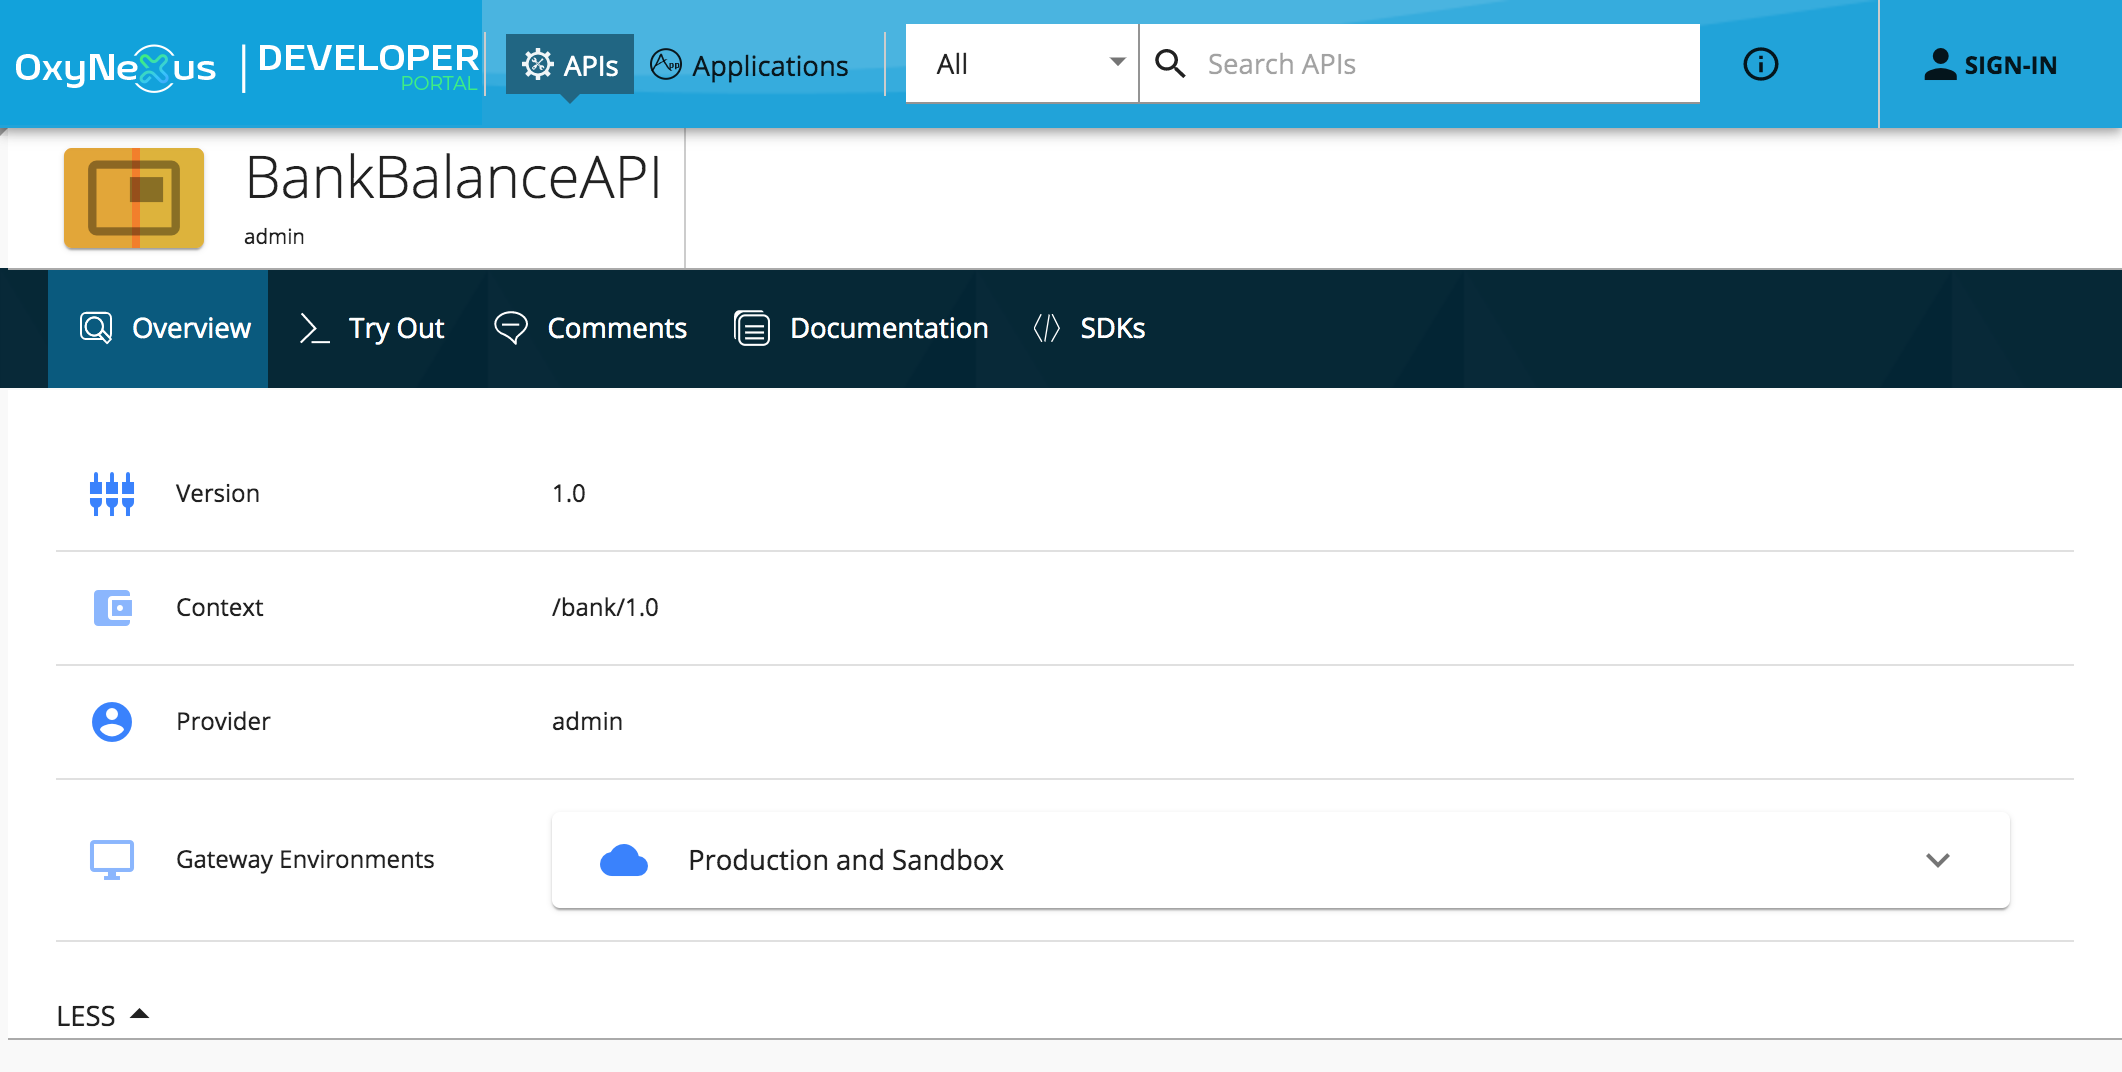2122x1072 pixels.
Task: Click the context value /bank/1.0
Action: pos(605,608)
